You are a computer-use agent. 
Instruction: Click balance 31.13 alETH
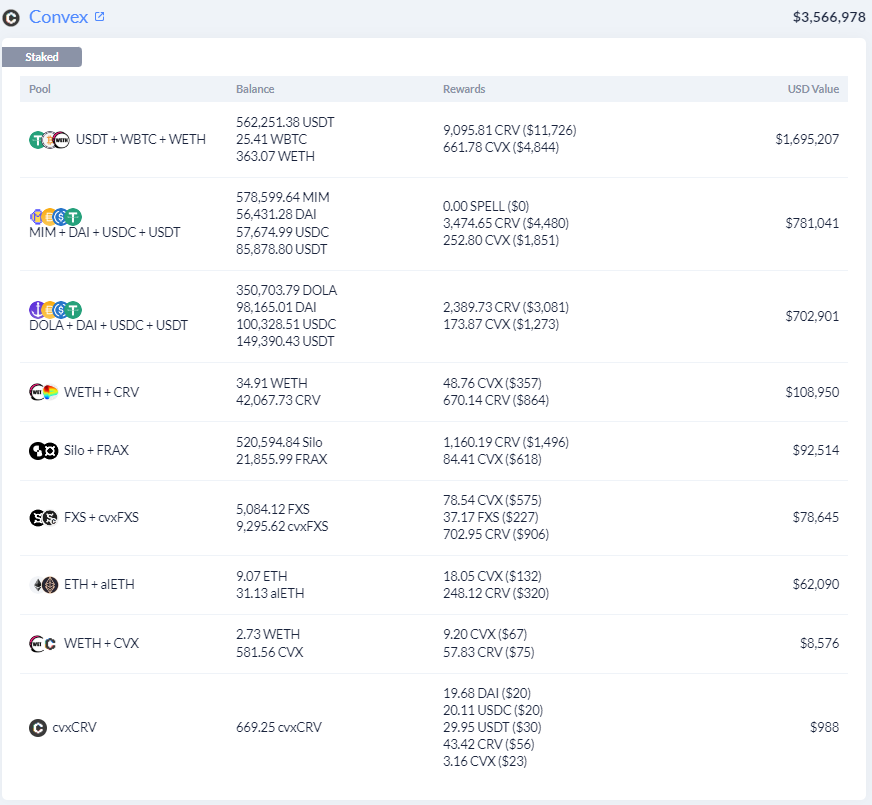[x=270, y=594]
